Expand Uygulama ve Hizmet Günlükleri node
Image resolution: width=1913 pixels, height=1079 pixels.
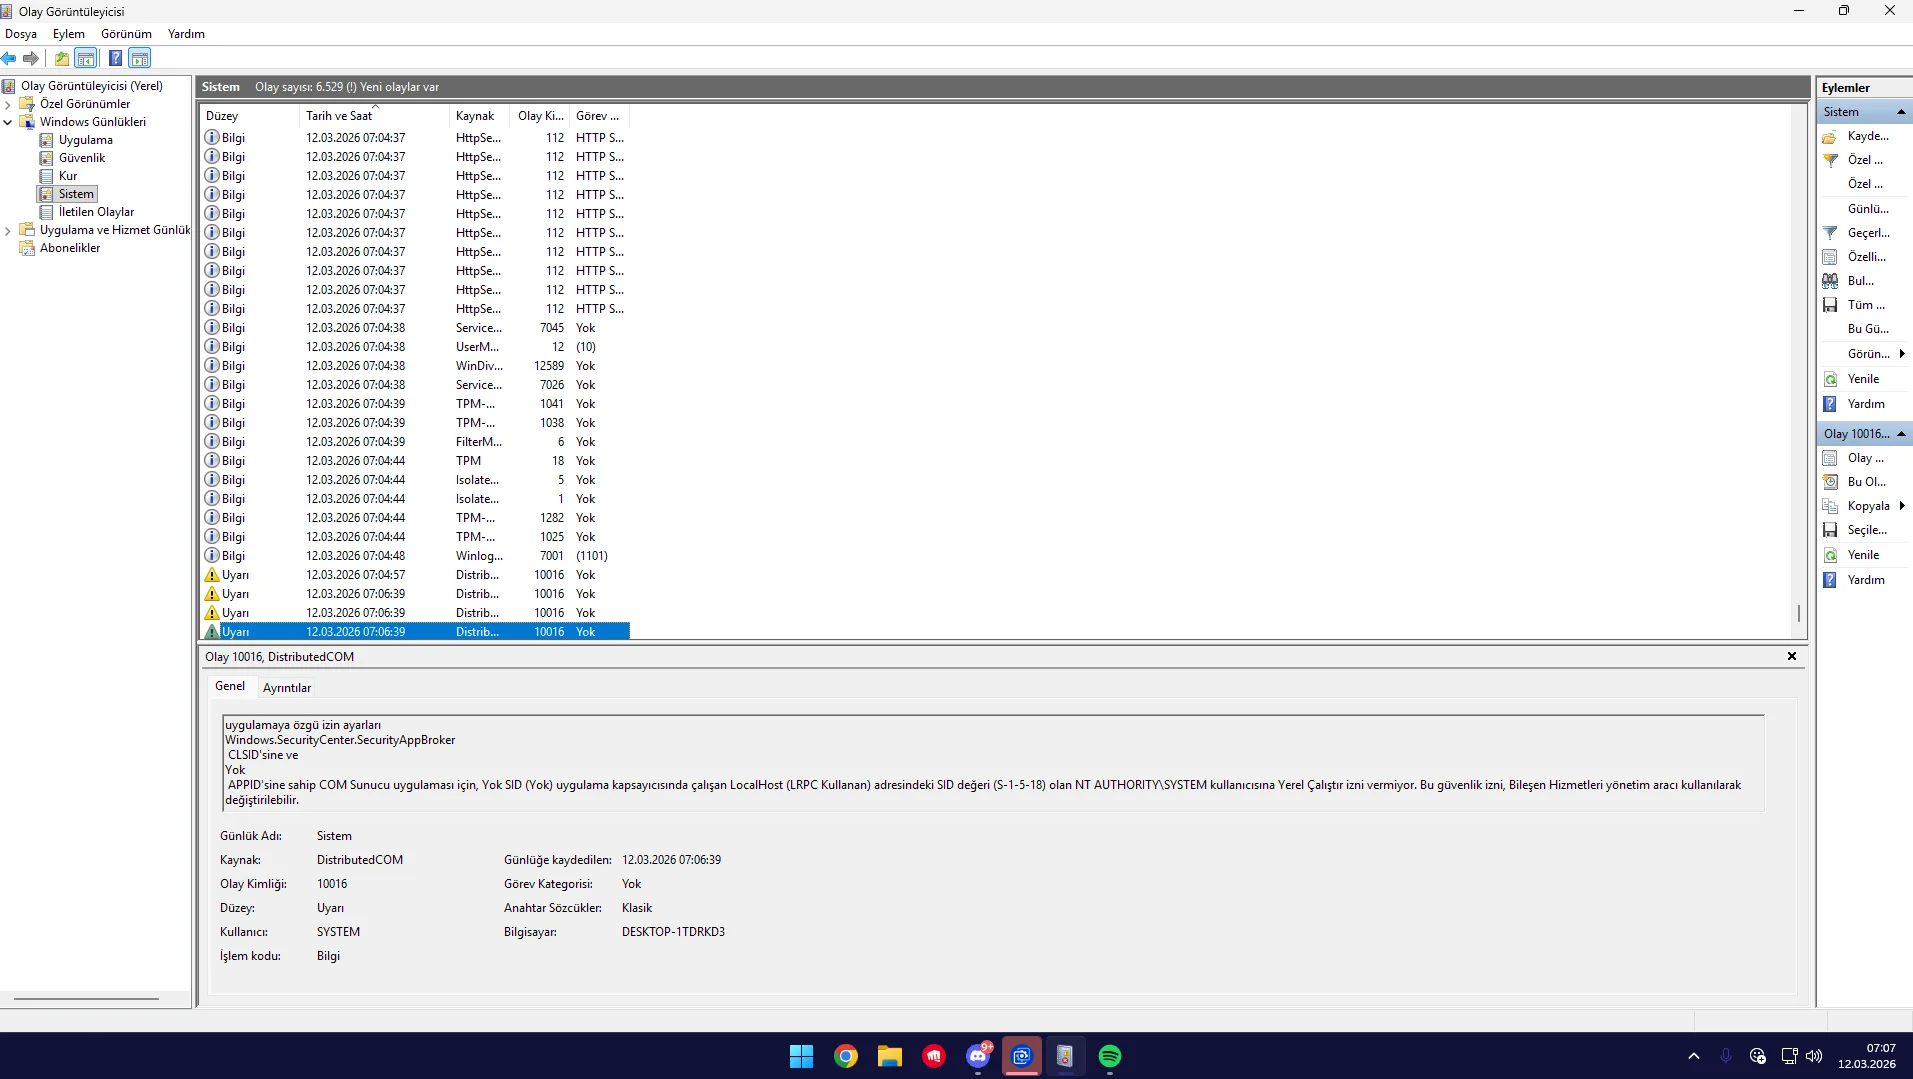pyautogui.click(x=8, y=230)
